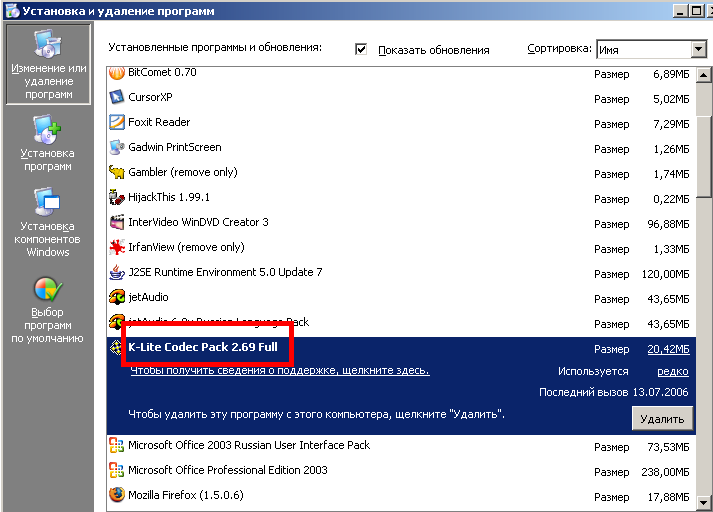Click the 6,89МБ size of BitComet
Image resolution: width=713 pixels, height=512 pixels.
[x=671, y=74]
